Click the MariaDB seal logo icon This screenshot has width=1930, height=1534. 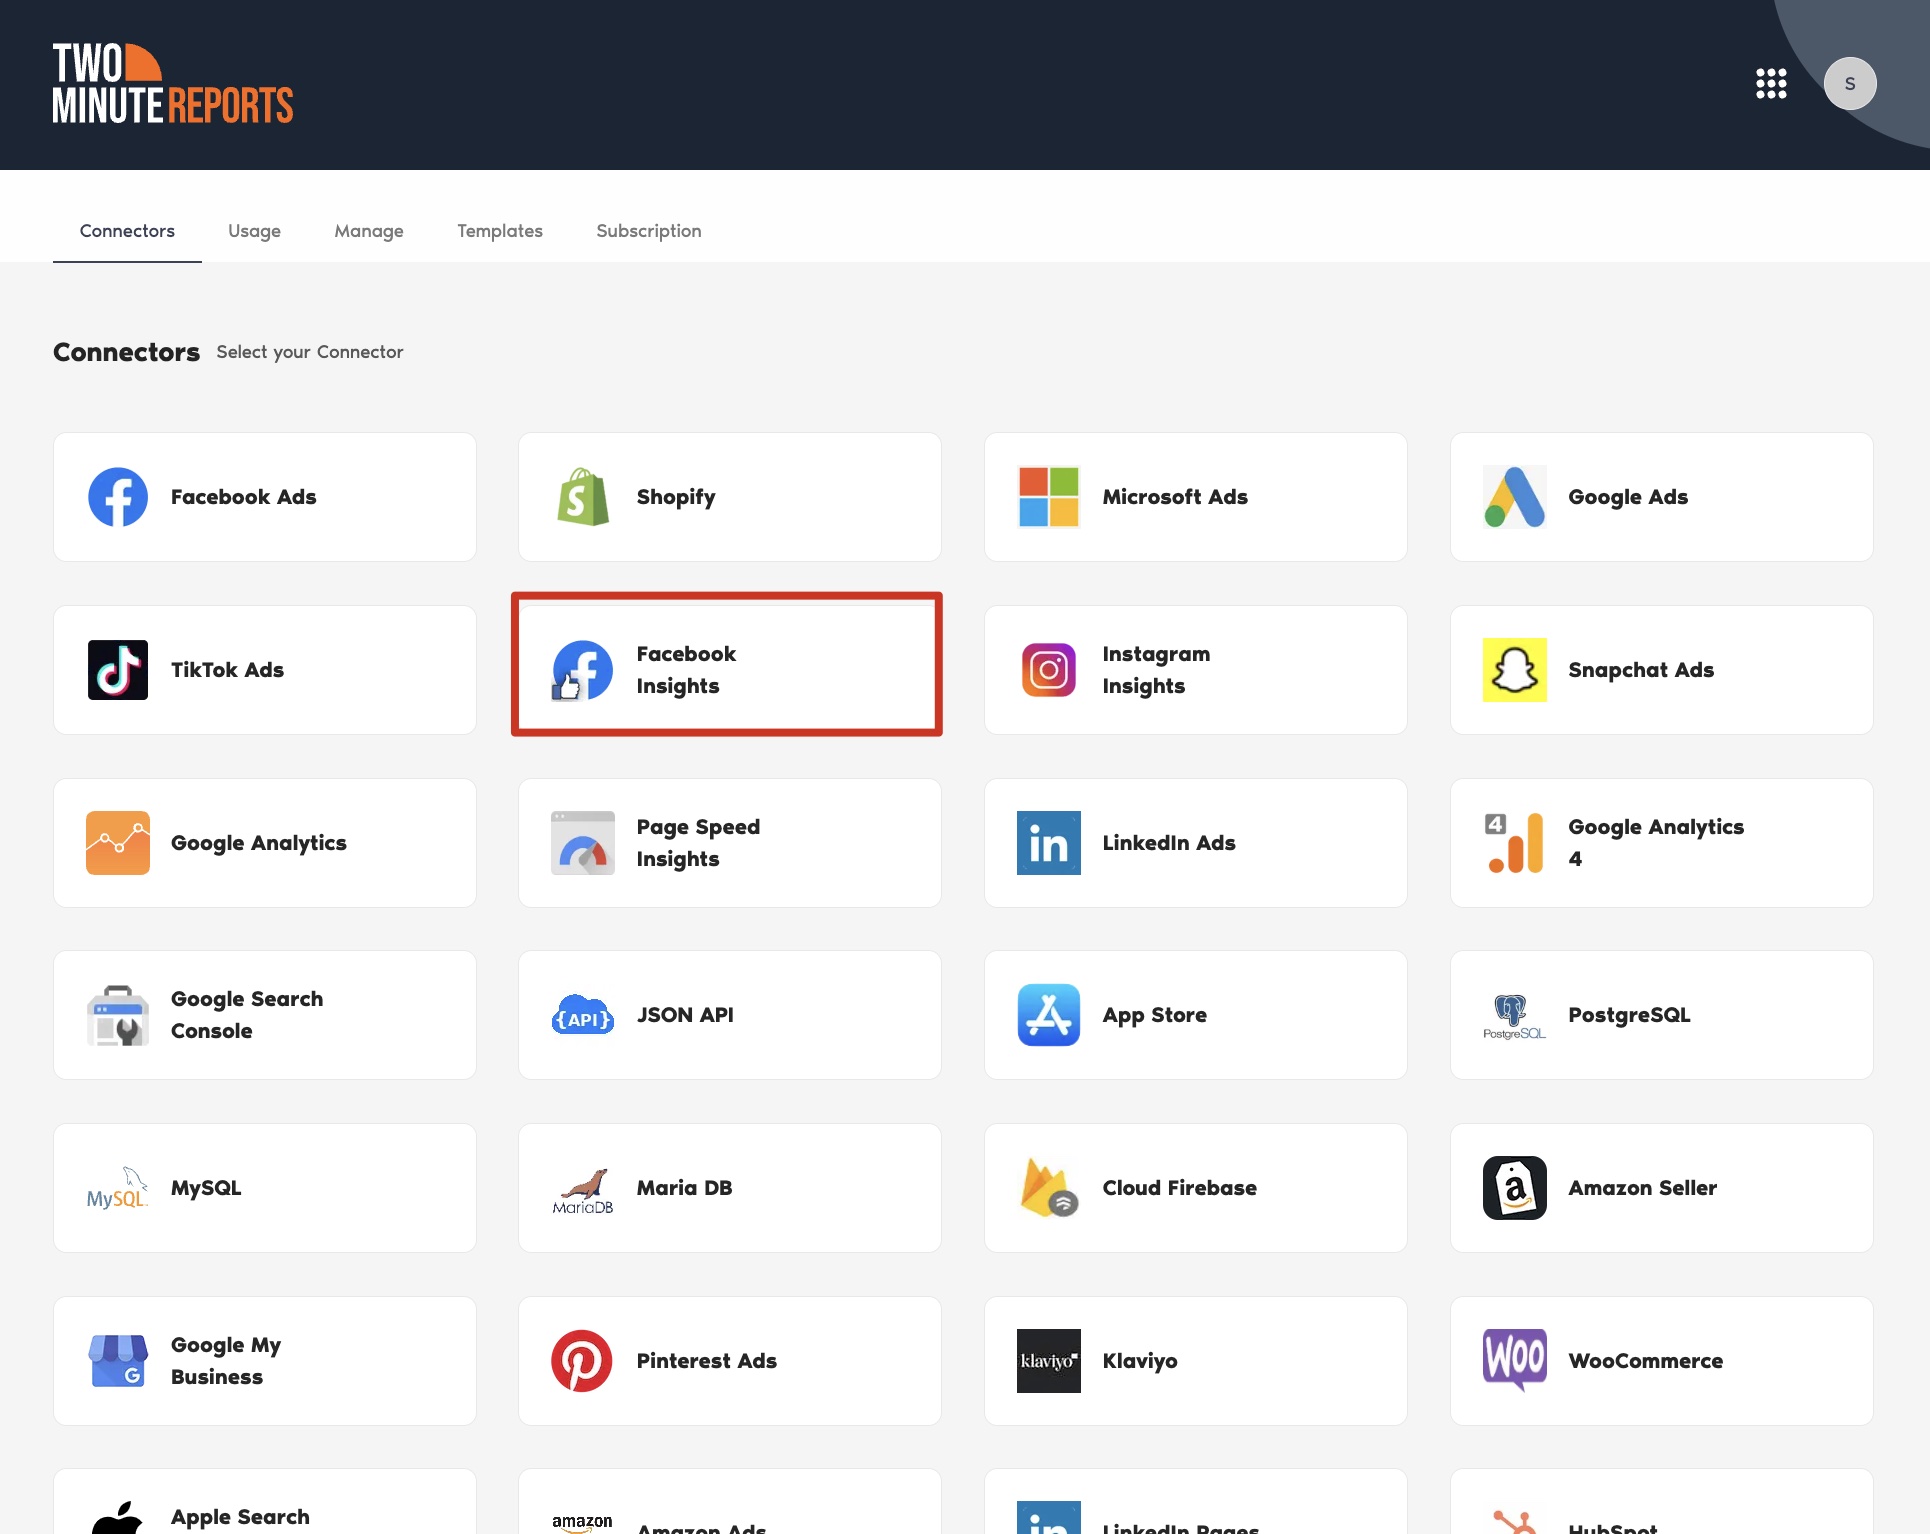point(583,1190)
